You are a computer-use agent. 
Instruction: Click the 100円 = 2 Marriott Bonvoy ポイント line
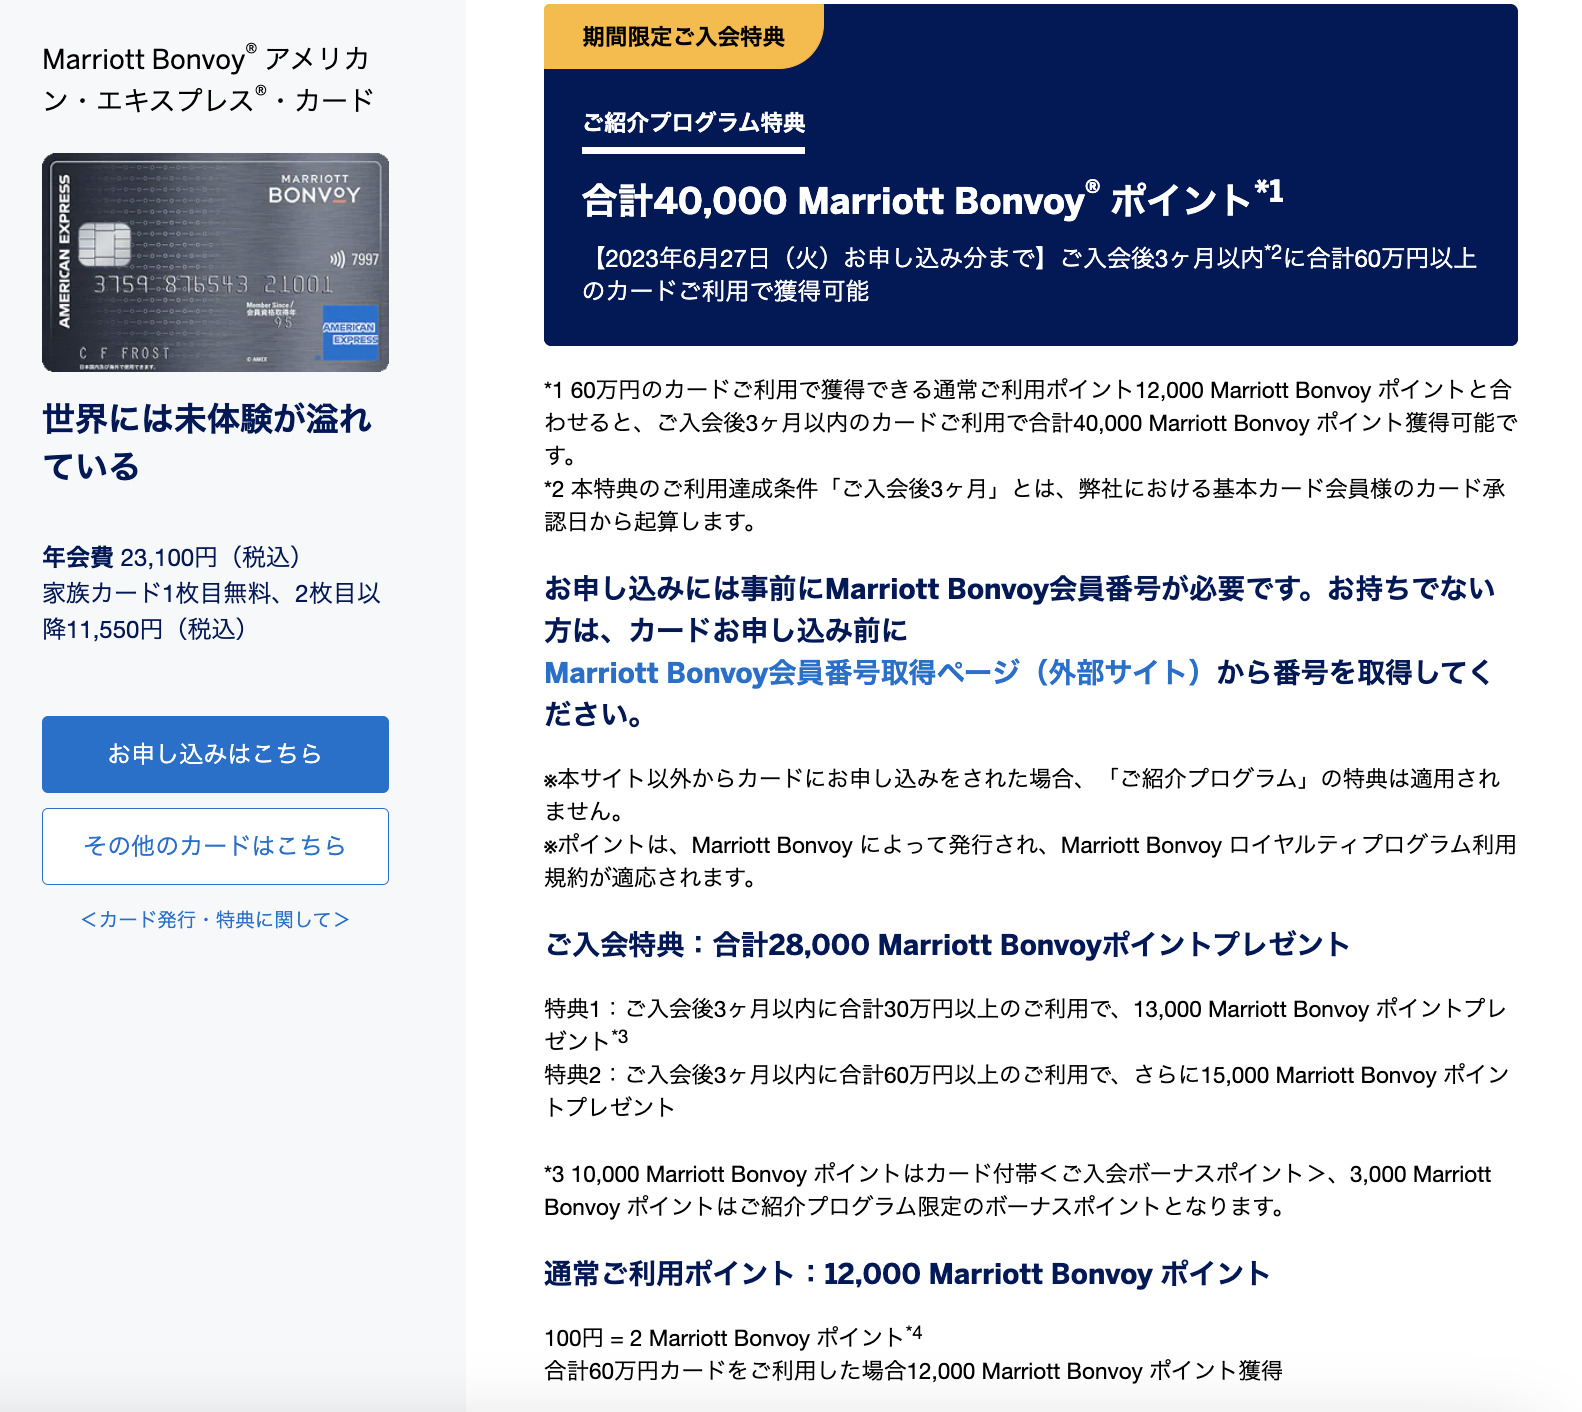pyautogui.click(x=733, y=1337)
